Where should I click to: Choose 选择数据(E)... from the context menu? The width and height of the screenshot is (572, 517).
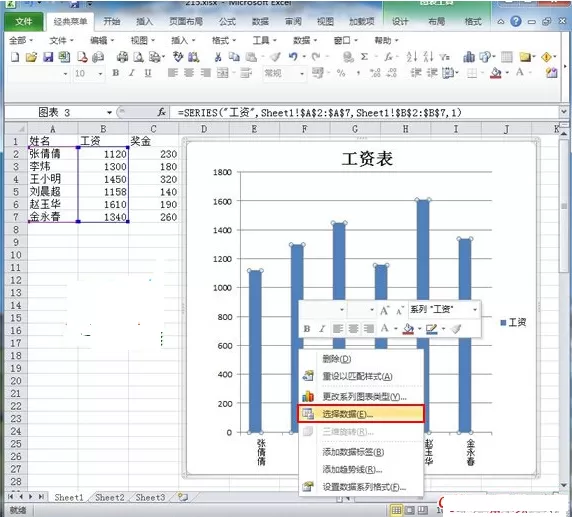click(x=361, y=414)
